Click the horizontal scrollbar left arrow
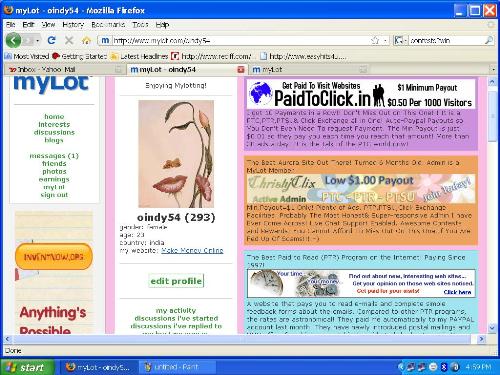 click(x=8, y=339)
